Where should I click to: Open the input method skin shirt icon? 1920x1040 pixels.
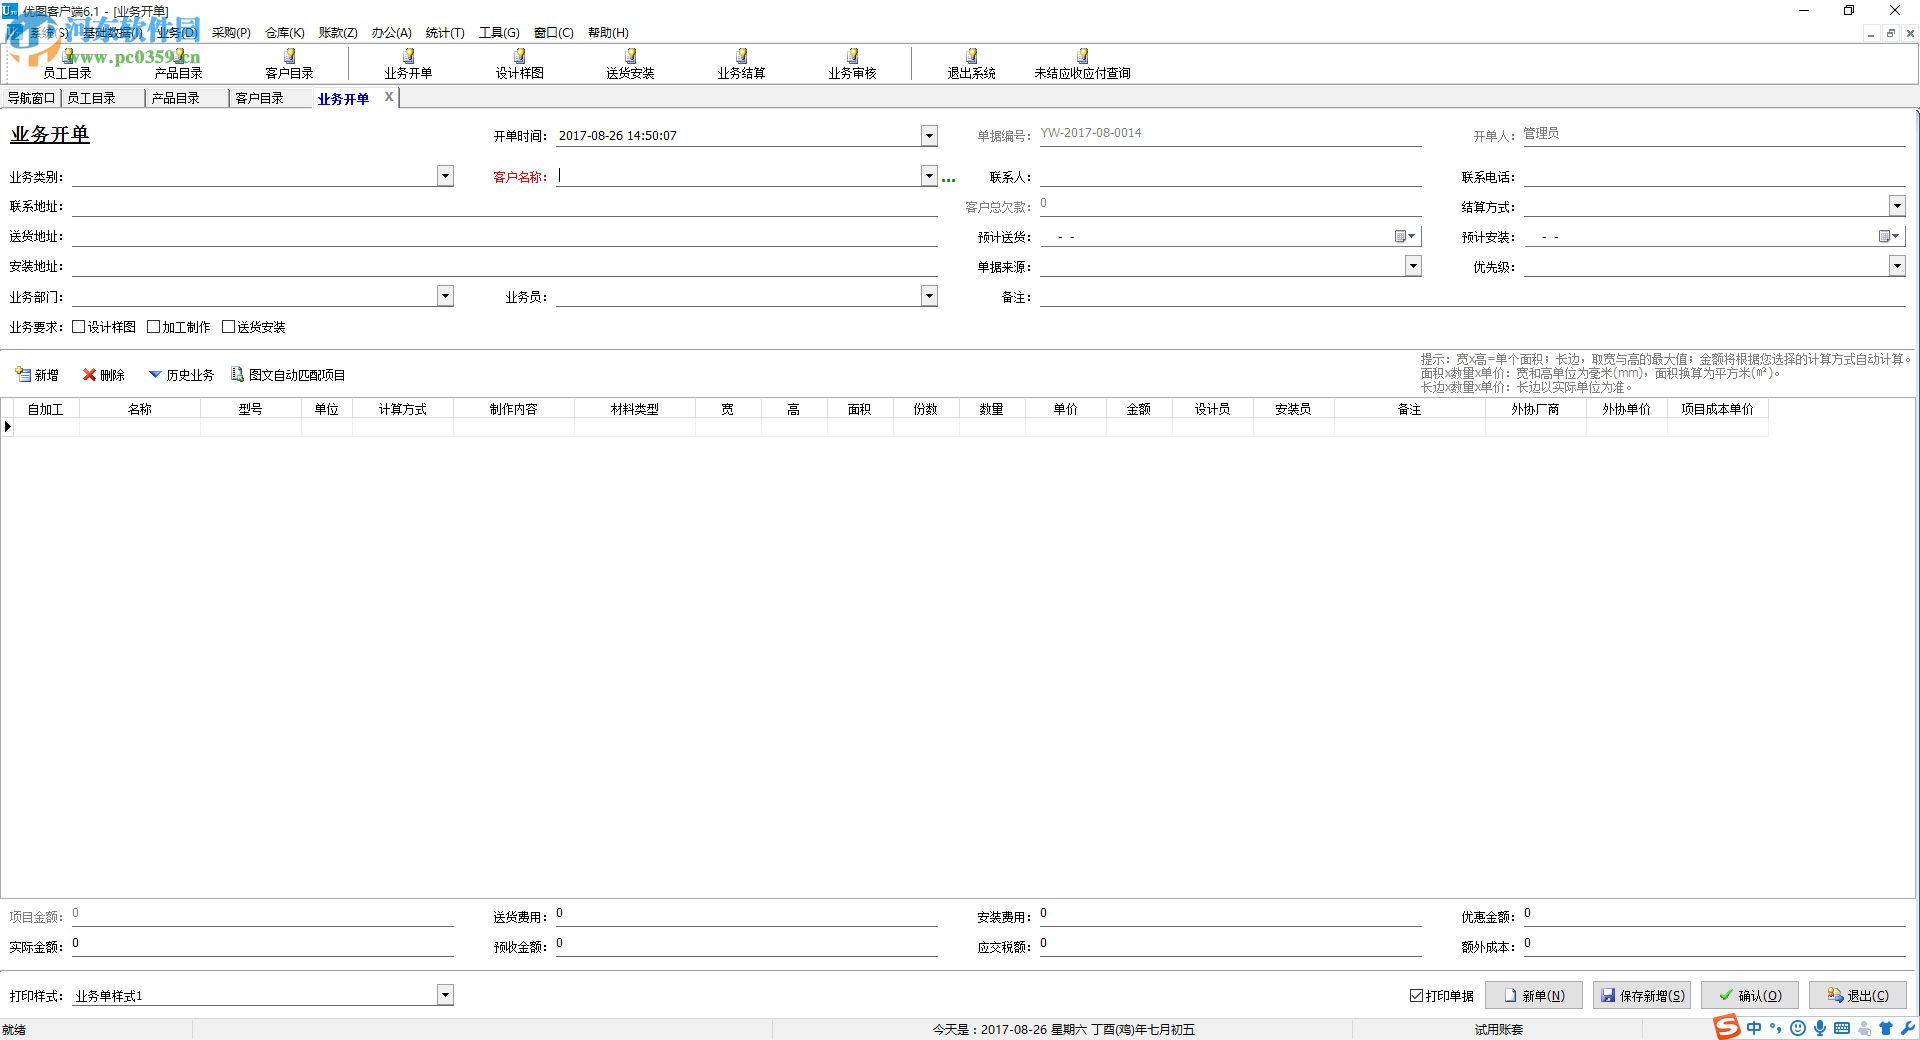1886,1028
